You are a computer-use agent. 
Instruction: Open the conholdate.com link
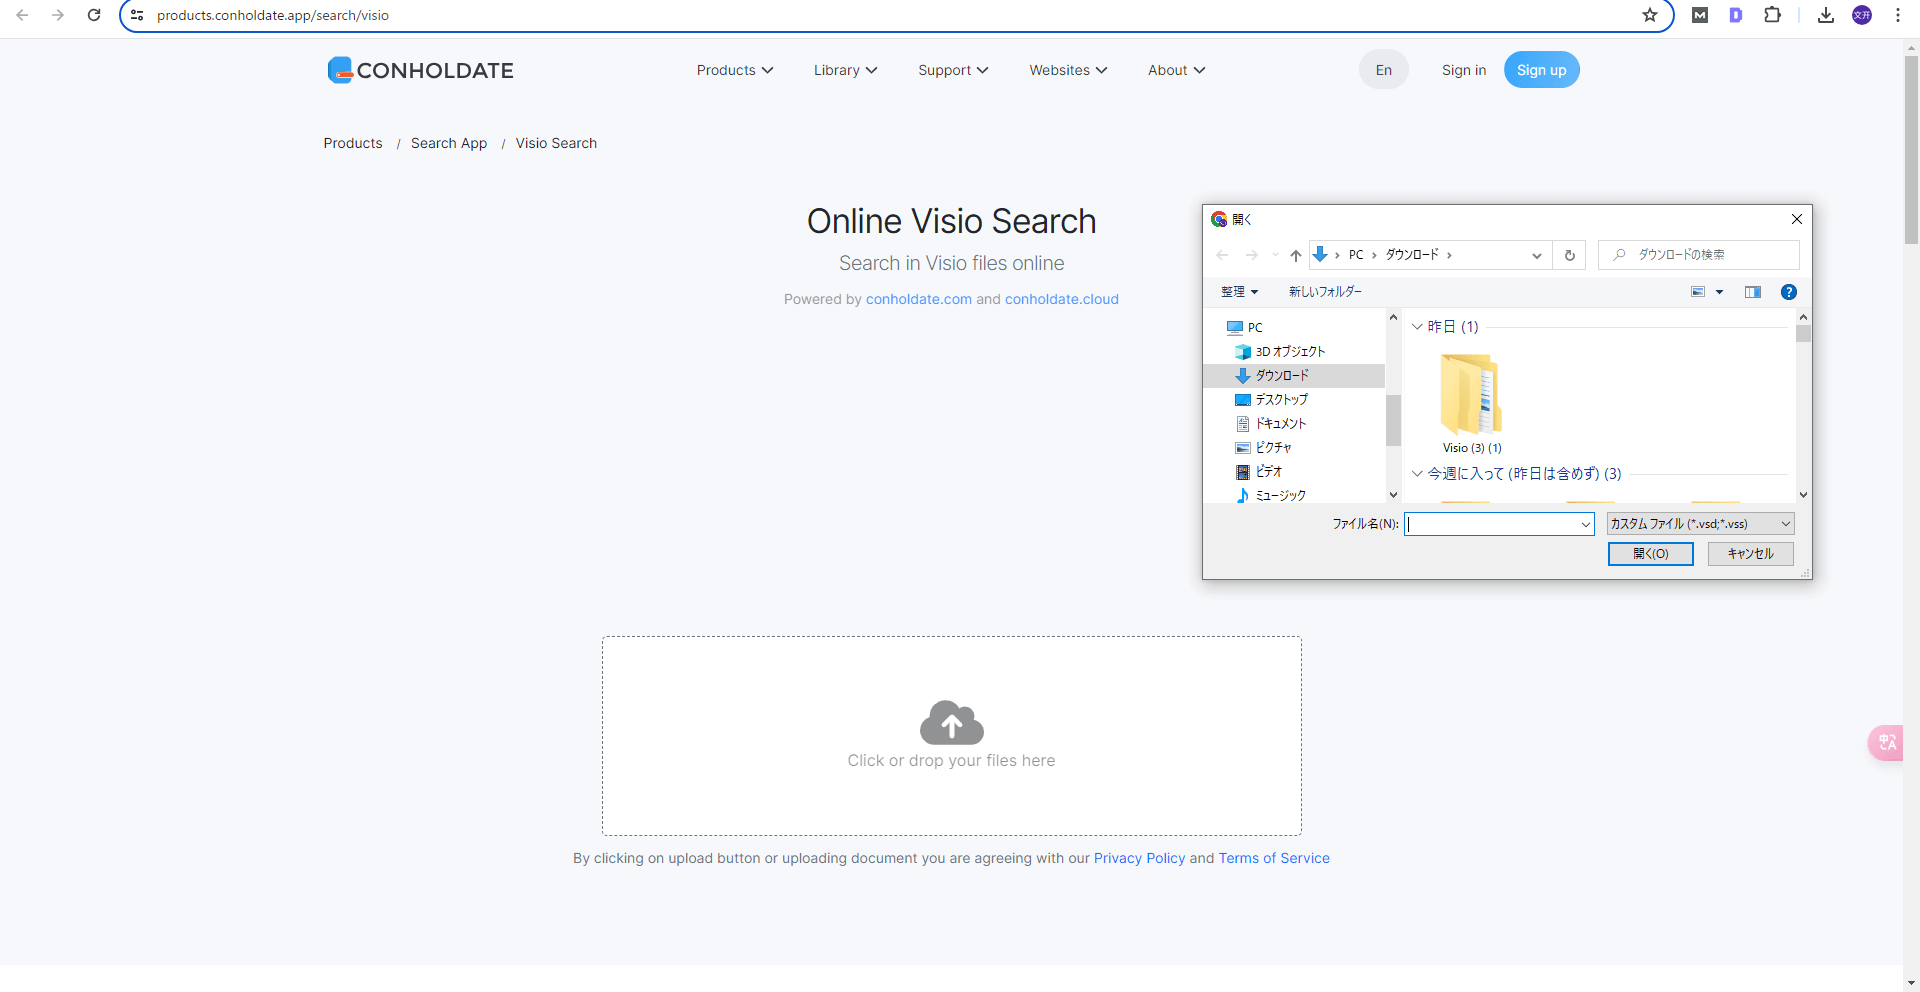pyautogui.click(x=918, y=299)
